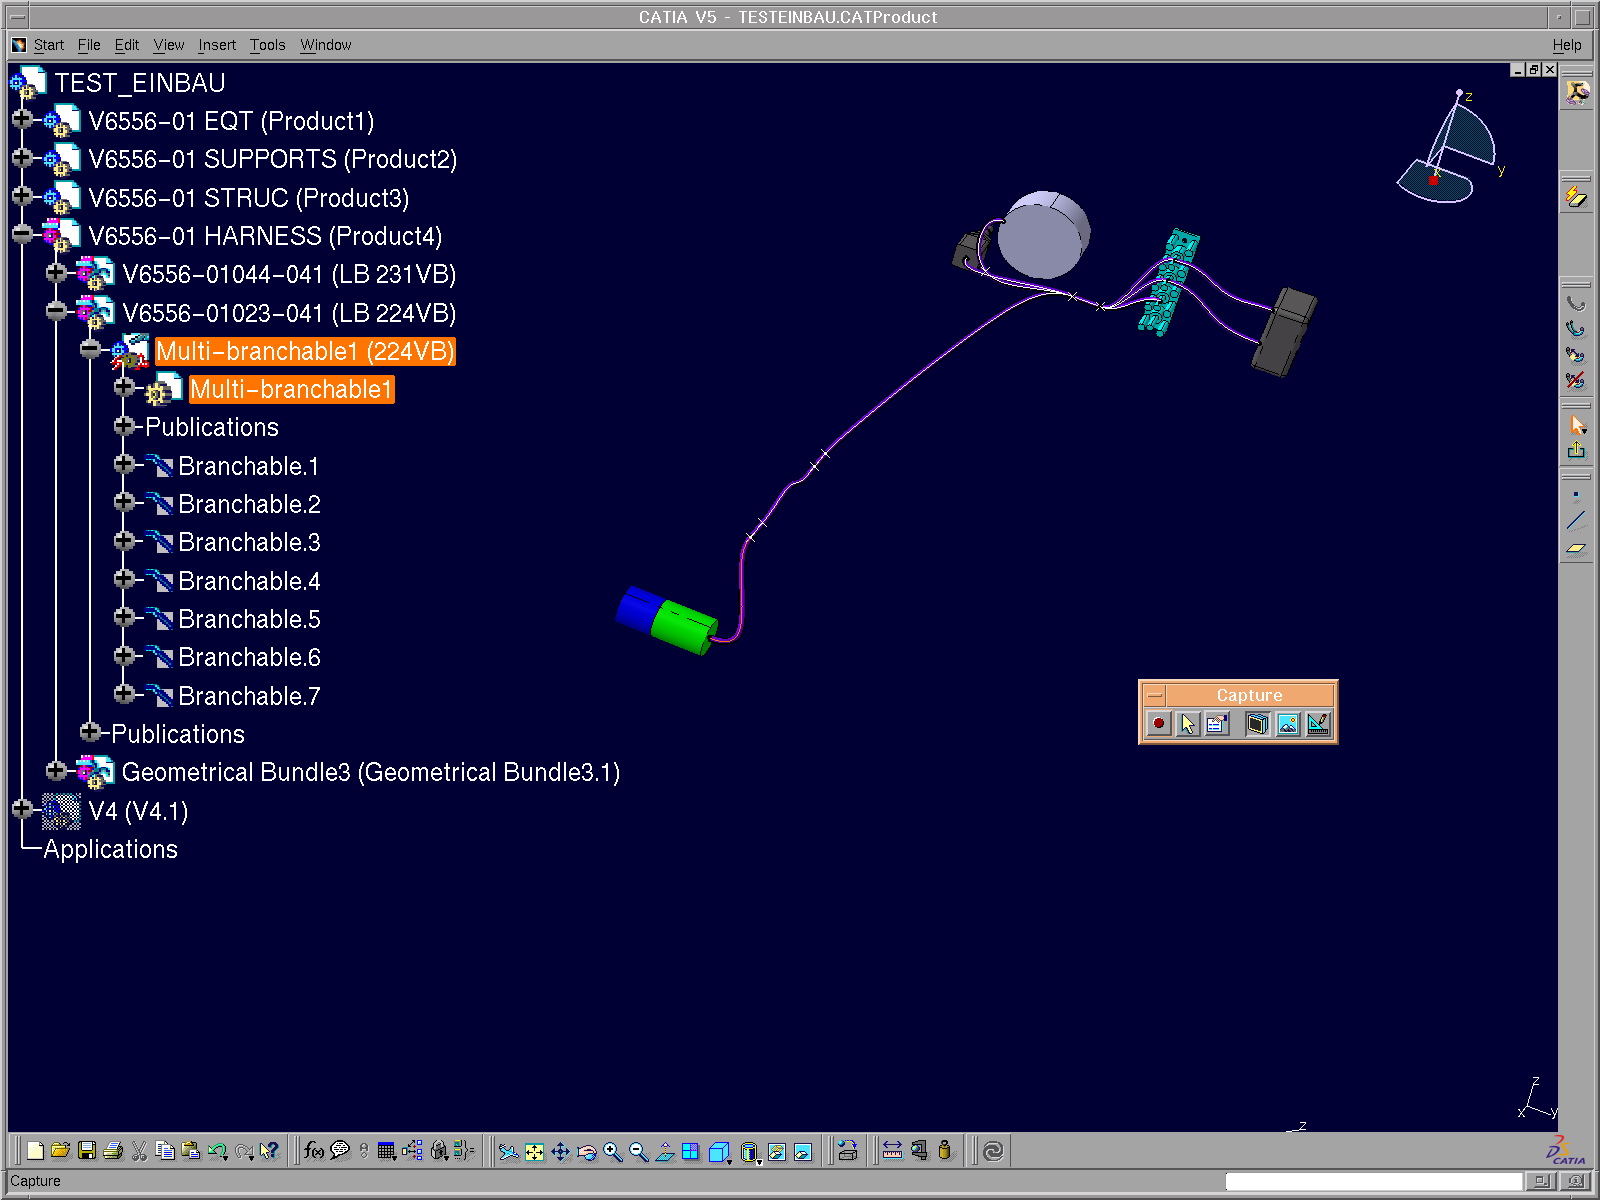This screenshot has width=1600, height=1200.
Task: Select Branchable.4 in the tree
Action: [249, 581]
